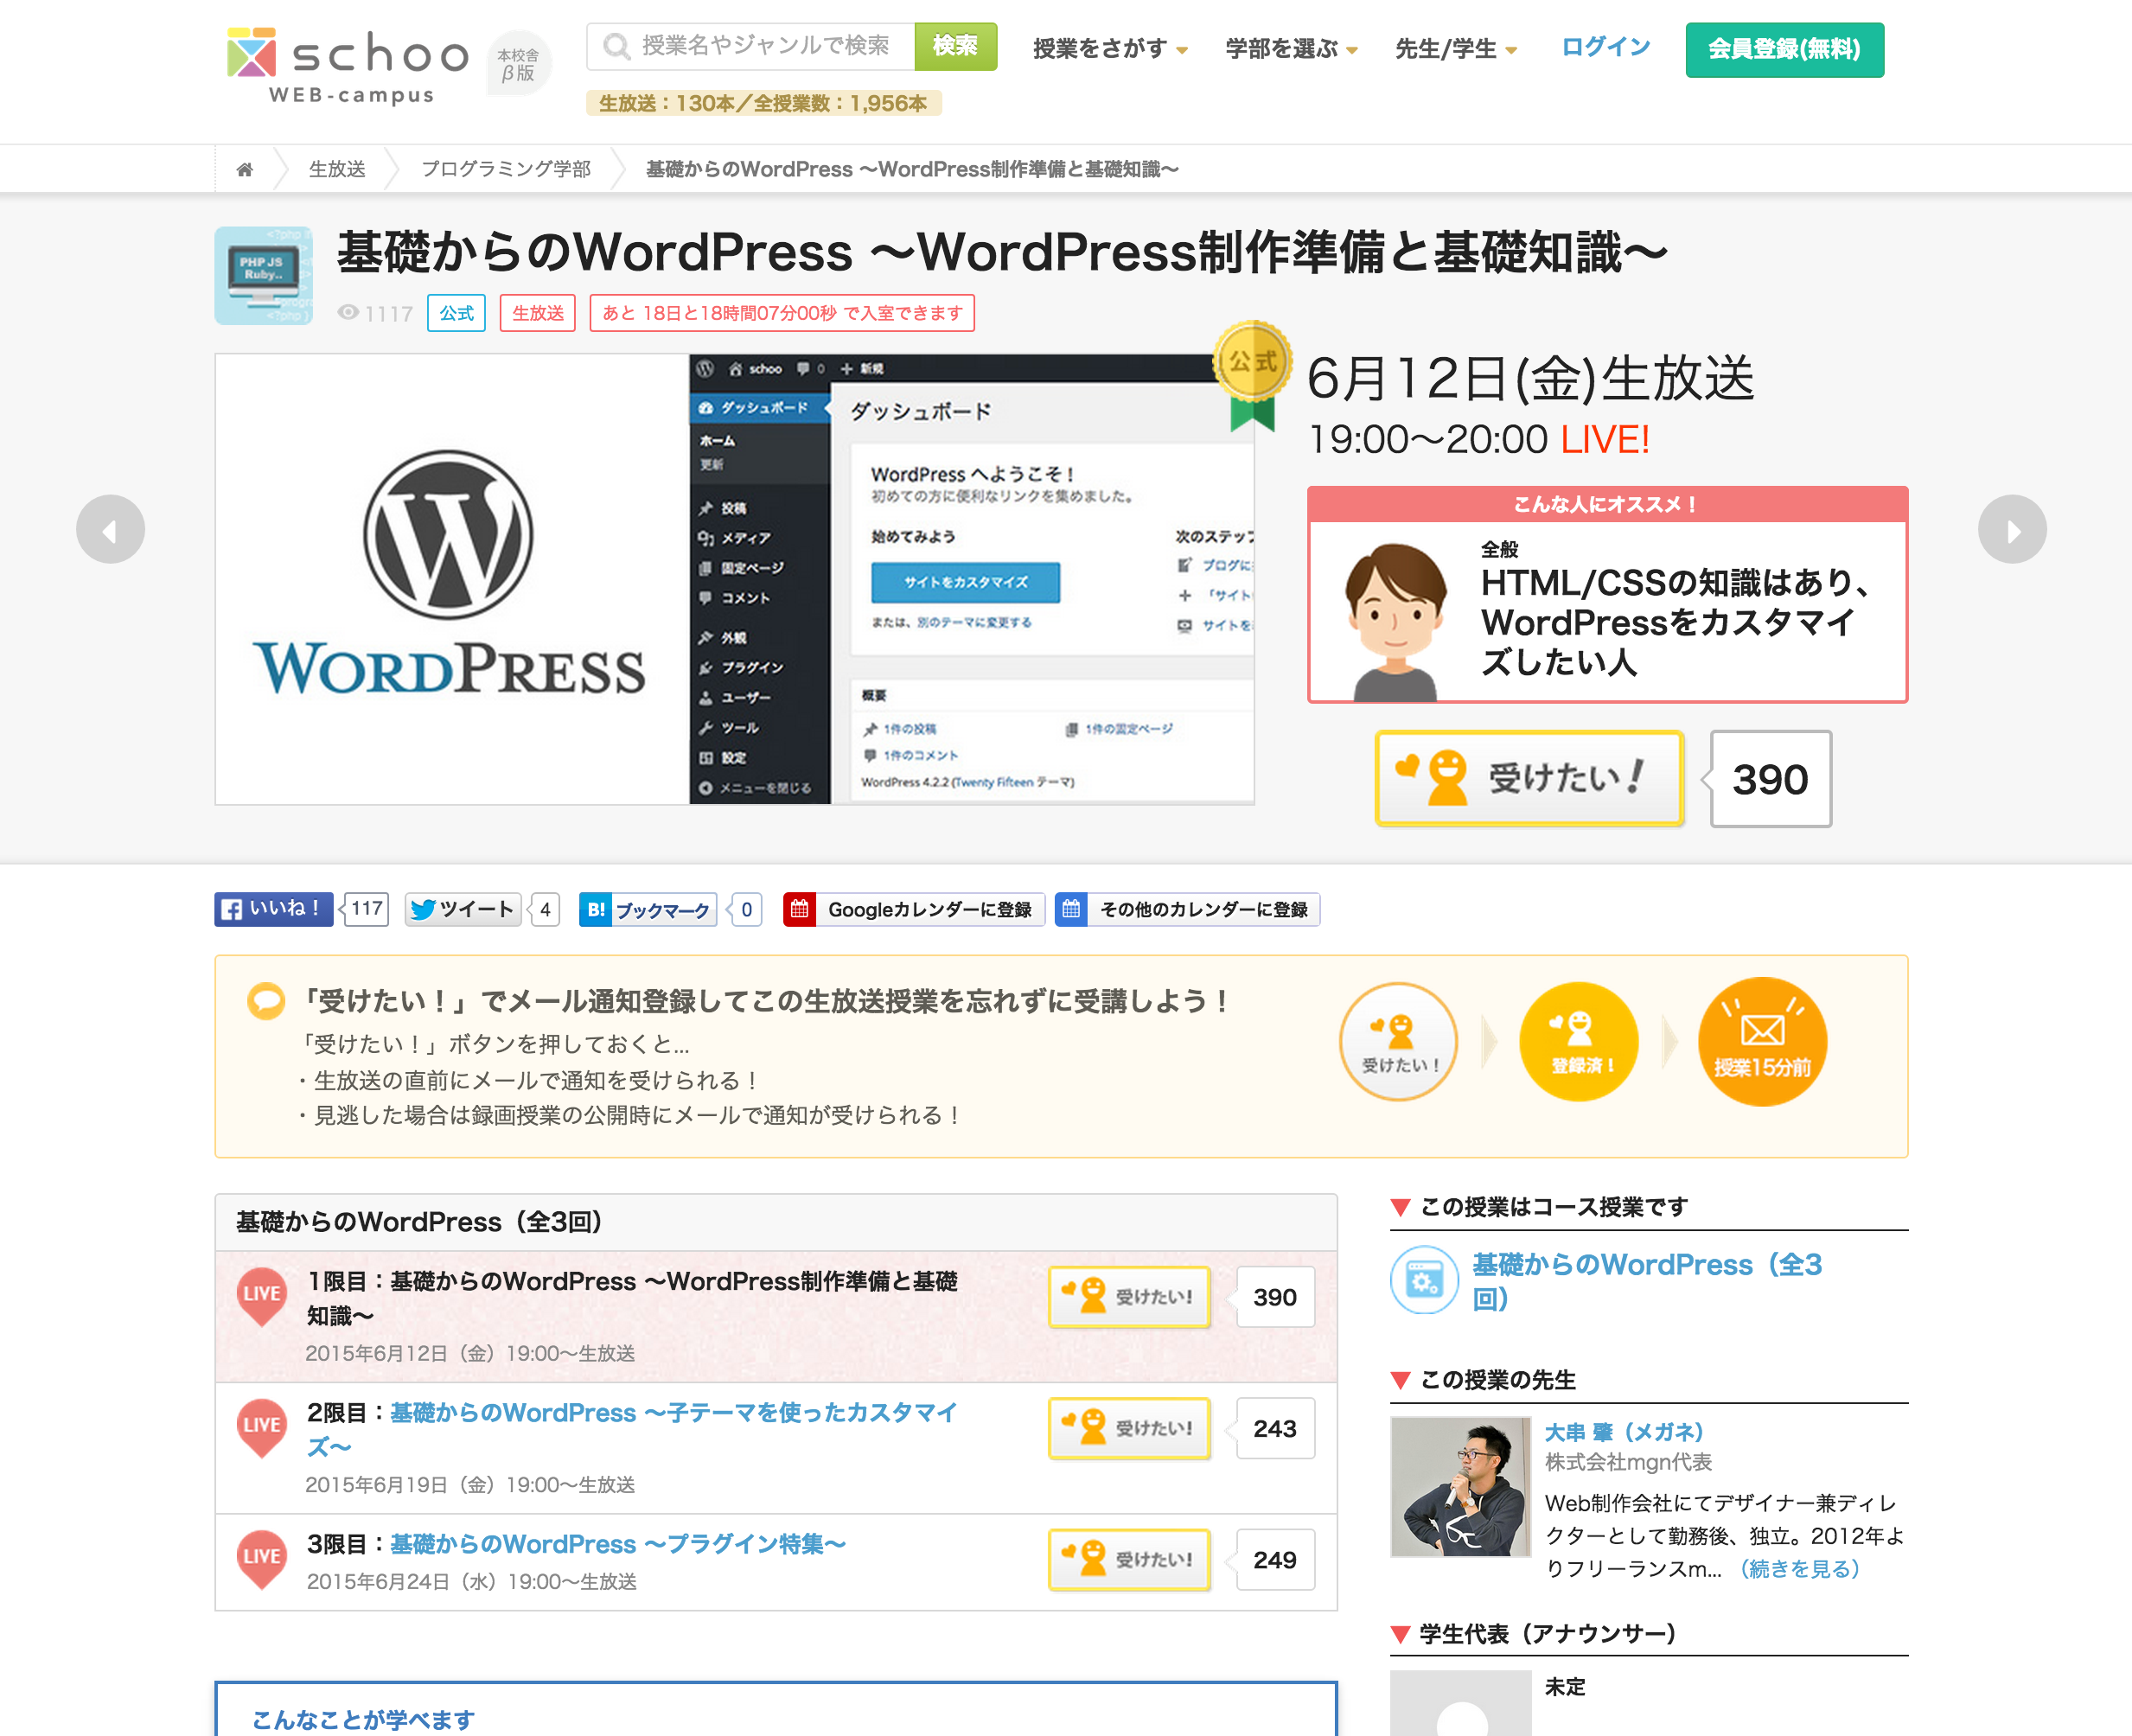Click the tweet count 4
The width and height of the screenshot is (2132, 1736).
point(545,909)
